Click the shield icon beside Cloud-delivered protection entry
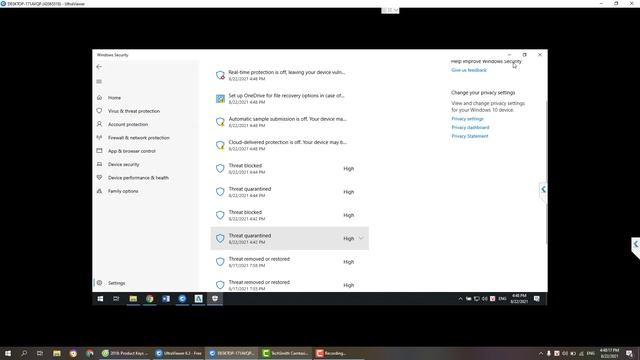640x360 pixels. 220,145
